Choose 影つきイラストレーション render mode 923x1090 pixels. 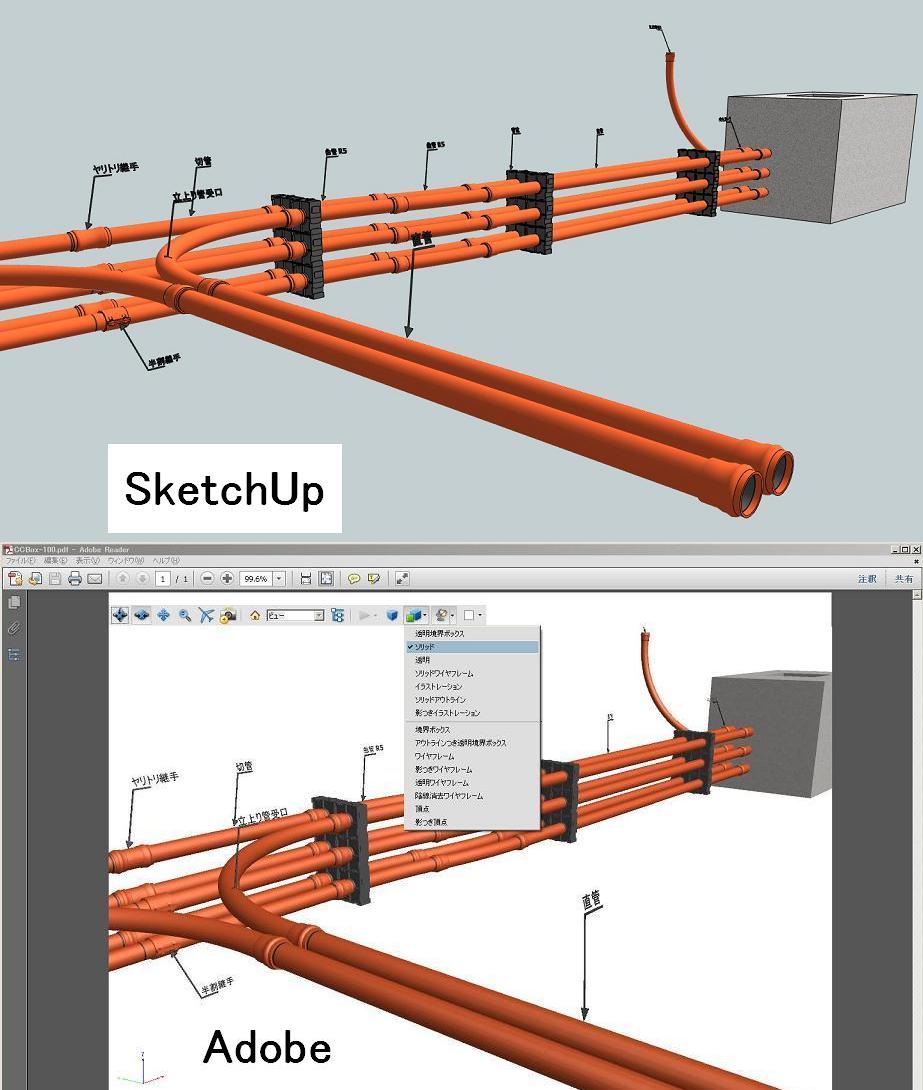pos(471,713)
